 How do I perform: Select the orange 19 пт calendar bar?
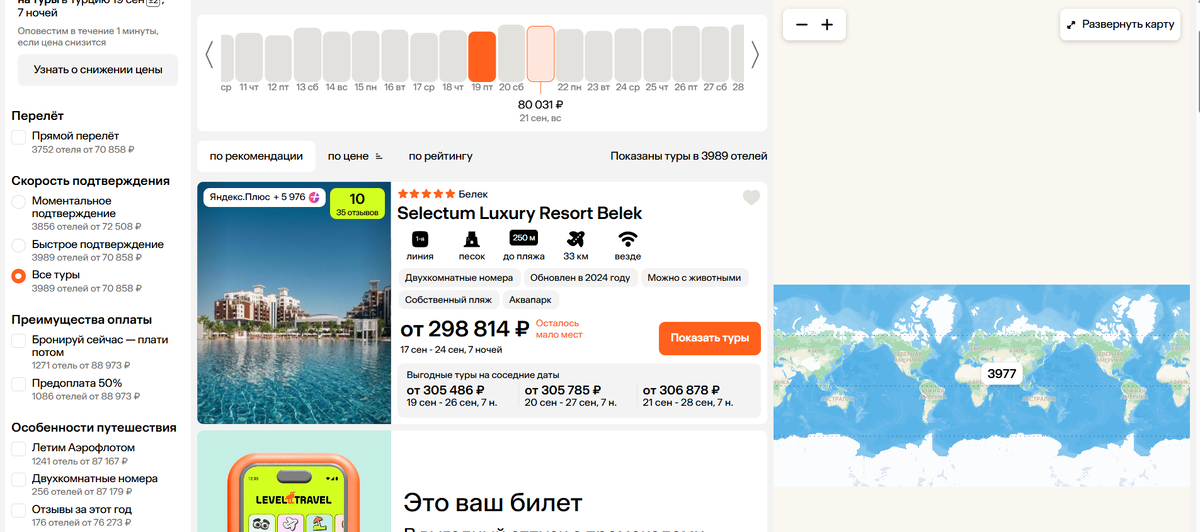pyautogui.click(x=482, y=57)
